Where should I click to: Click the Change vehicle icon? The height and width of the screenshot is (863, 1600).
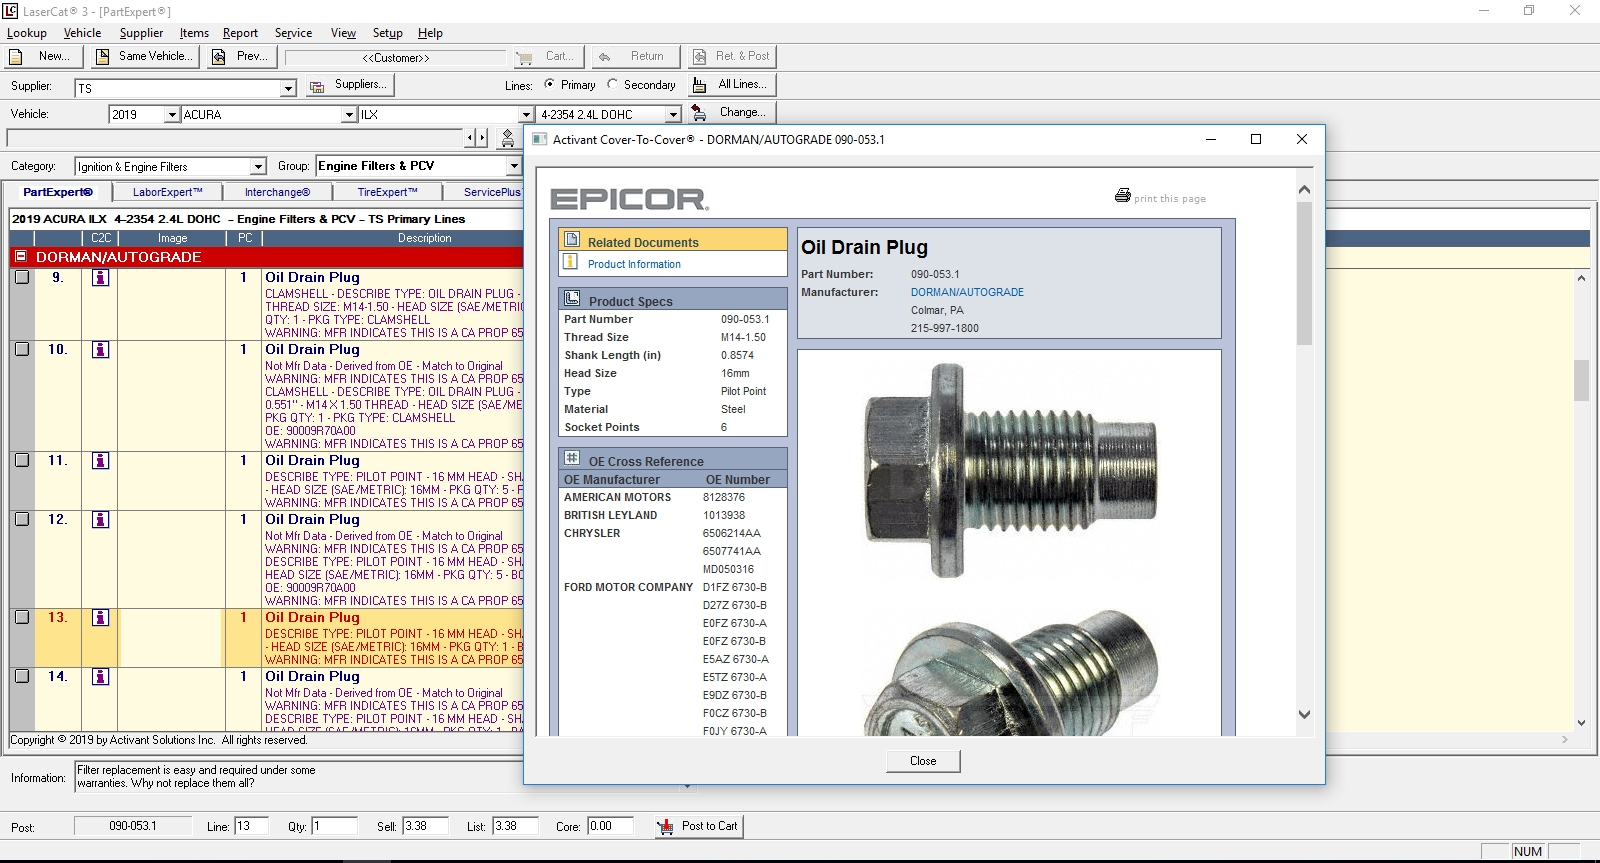(x=700, y=113)
